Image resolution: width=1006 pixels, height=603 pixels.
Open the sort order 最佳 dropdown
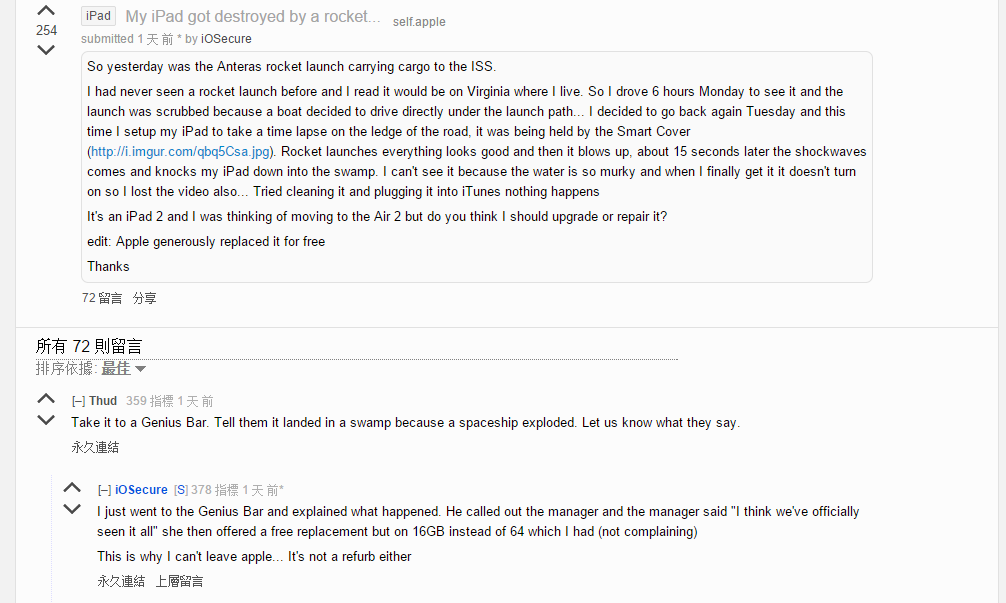(x=124, y=368)
